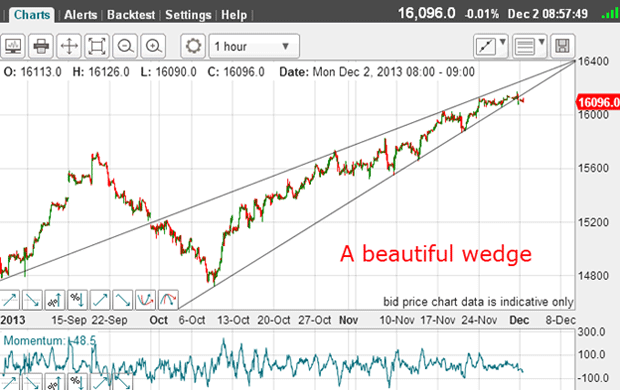
Task: Click the Close value C: 16096.0
Action: click(x=236, y=72)
